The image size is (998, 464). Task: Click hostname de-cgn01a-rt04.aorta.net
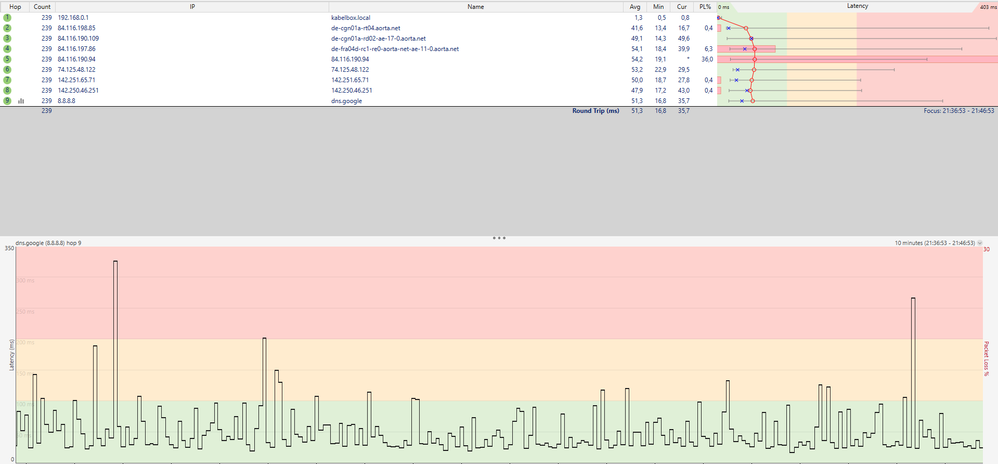click(365, 28)
